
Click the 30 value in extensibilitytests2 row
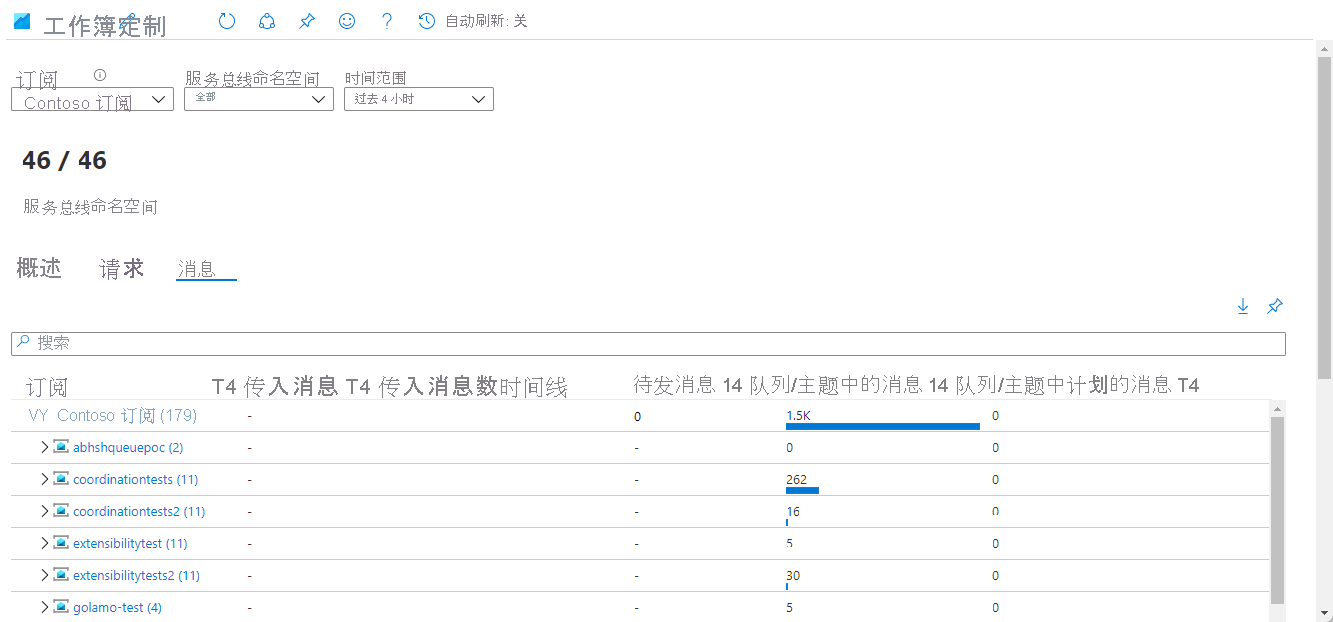pyautogui.click(x=793, y=575)
